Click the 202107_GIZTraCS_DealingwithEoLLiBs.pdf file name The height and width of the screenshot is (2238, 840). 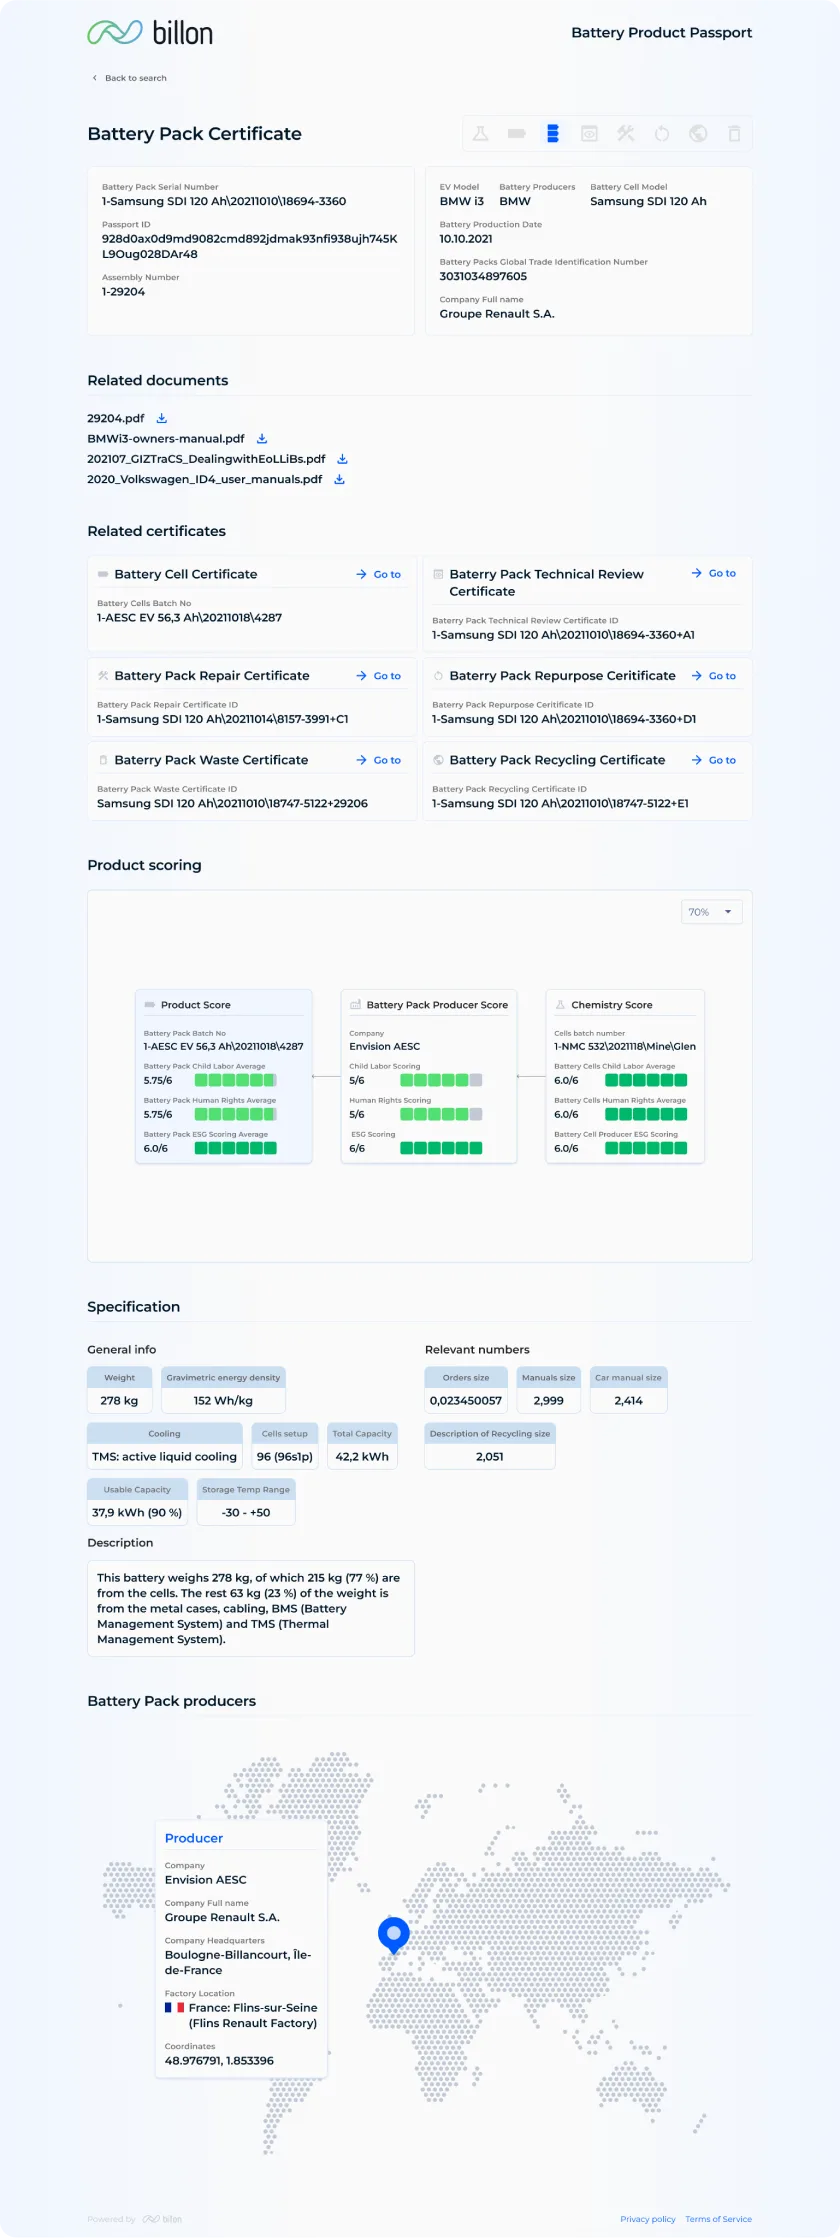click(x=206, y=459)
